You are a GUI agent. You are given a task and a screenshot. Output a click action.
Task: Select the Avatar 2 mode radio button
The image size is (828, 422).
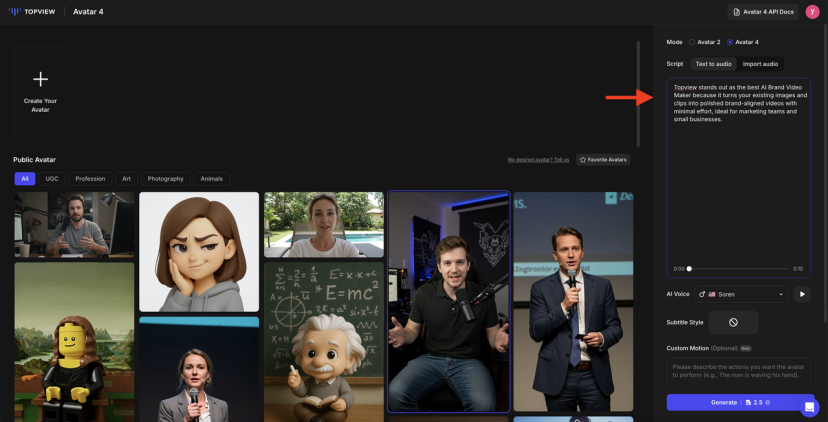coord(692,42)
